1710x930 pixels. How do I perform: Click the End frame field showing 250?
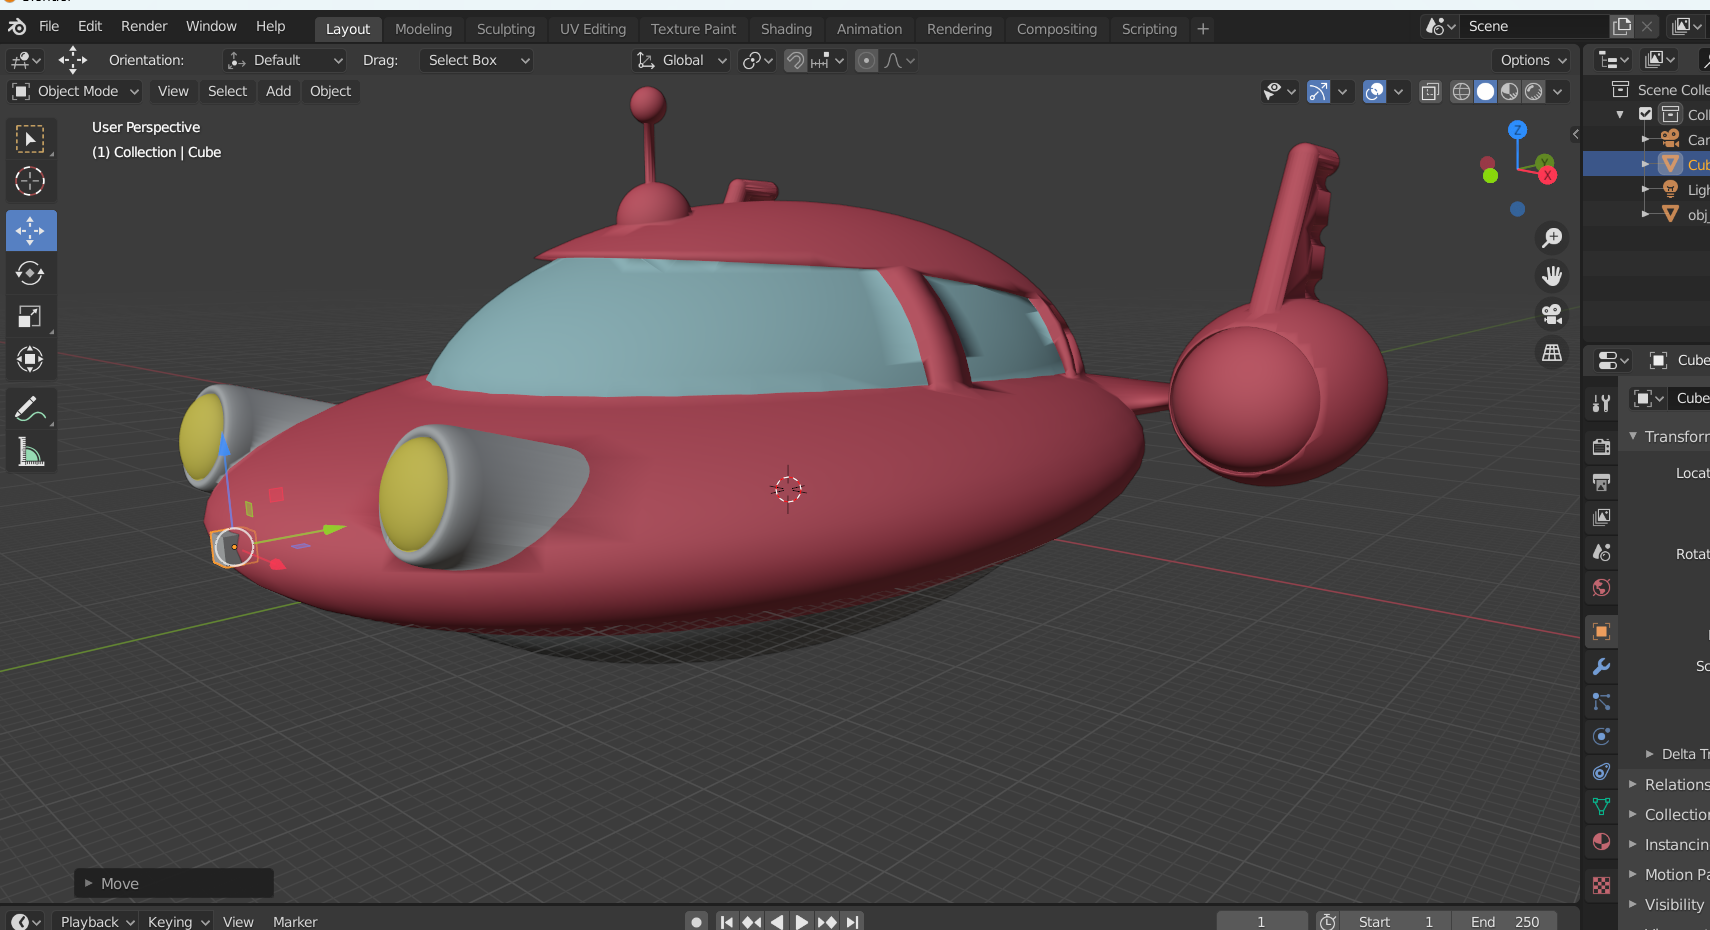pos(1506,921)
